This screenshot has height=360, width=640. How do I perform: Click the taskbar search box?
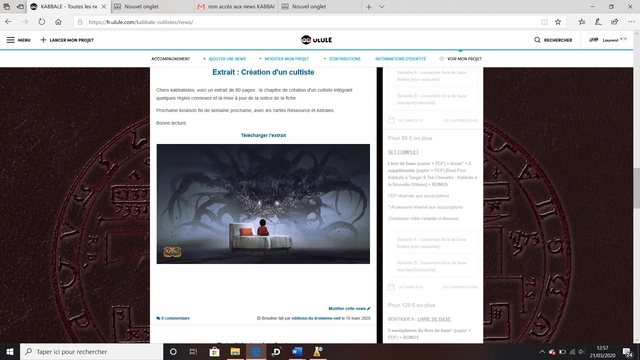pyautogui.click(x=91, y=351)
